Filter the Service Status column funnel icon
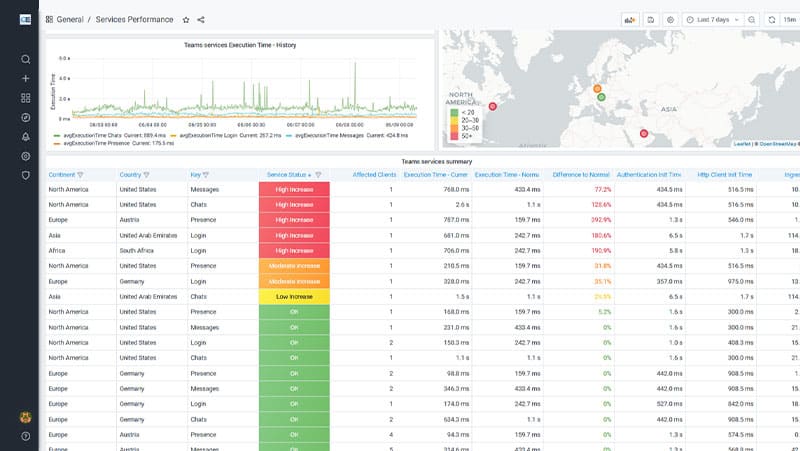 318,175
